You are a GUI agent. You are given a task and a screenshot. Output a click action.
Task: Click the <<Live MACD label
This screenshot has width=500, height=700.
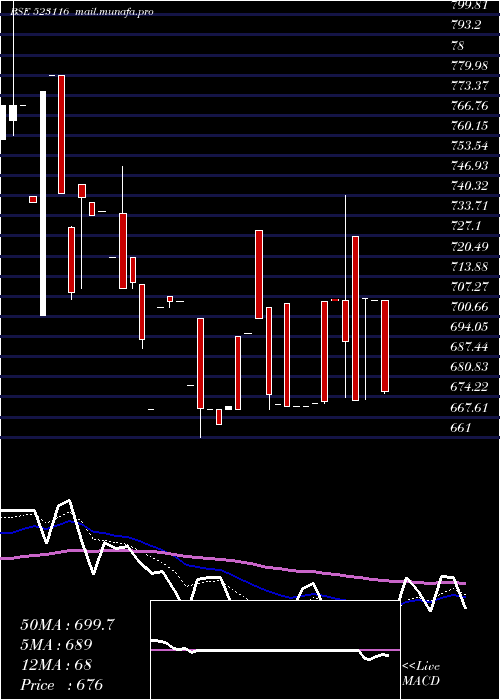pyautogui.click(x=421, y=674)
